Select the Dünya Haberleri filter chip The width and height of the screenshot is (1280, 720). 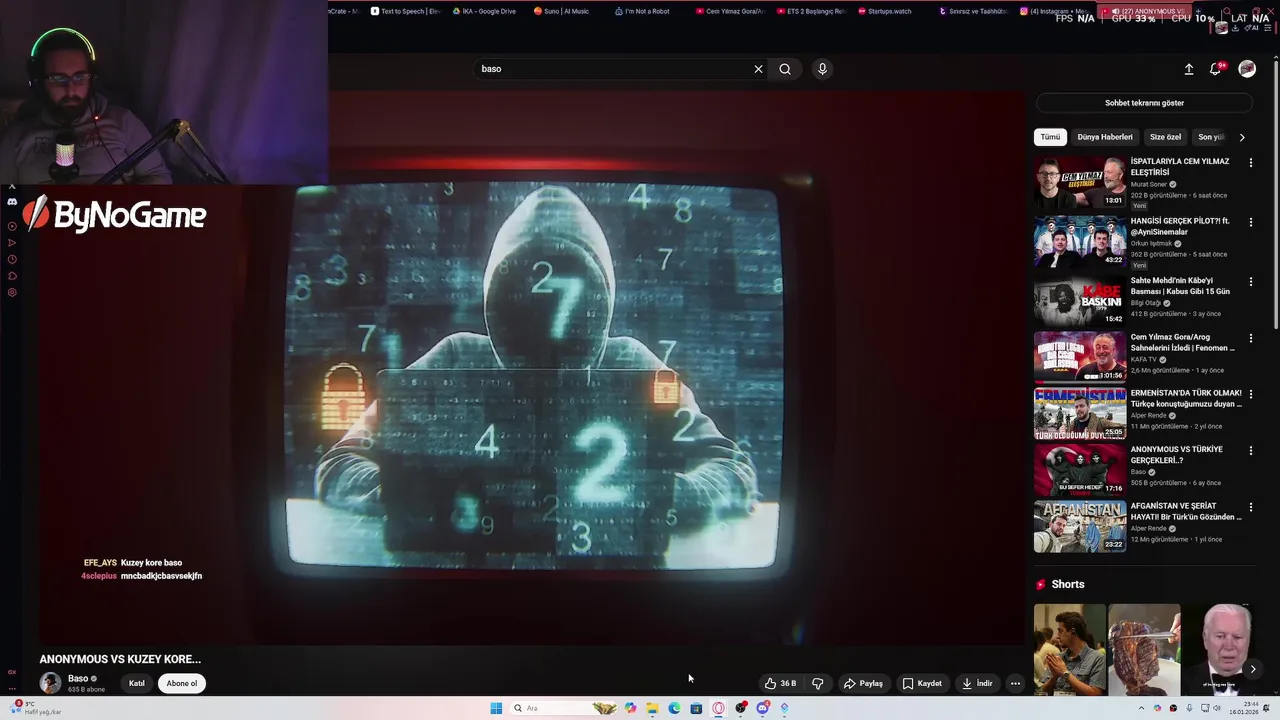[1105, 137]
